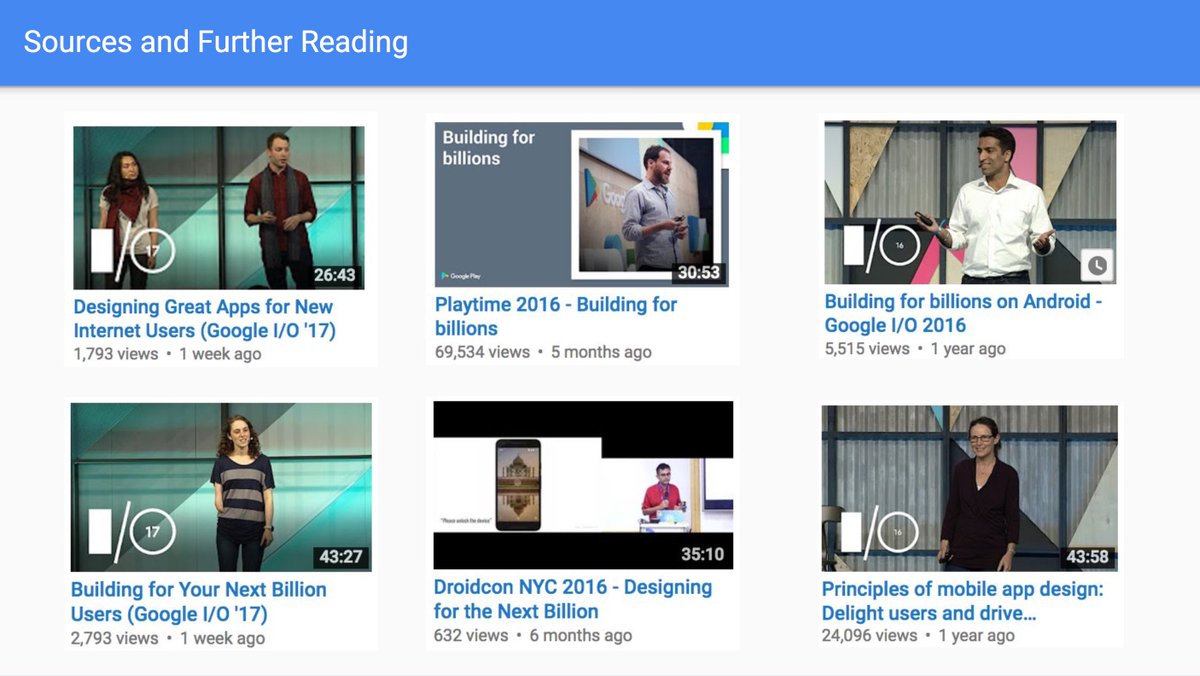Click the 43:58 duration badge
The width and height of the screenshot is (1200, 676).
pyautogui.click(x=1088, y=557)
